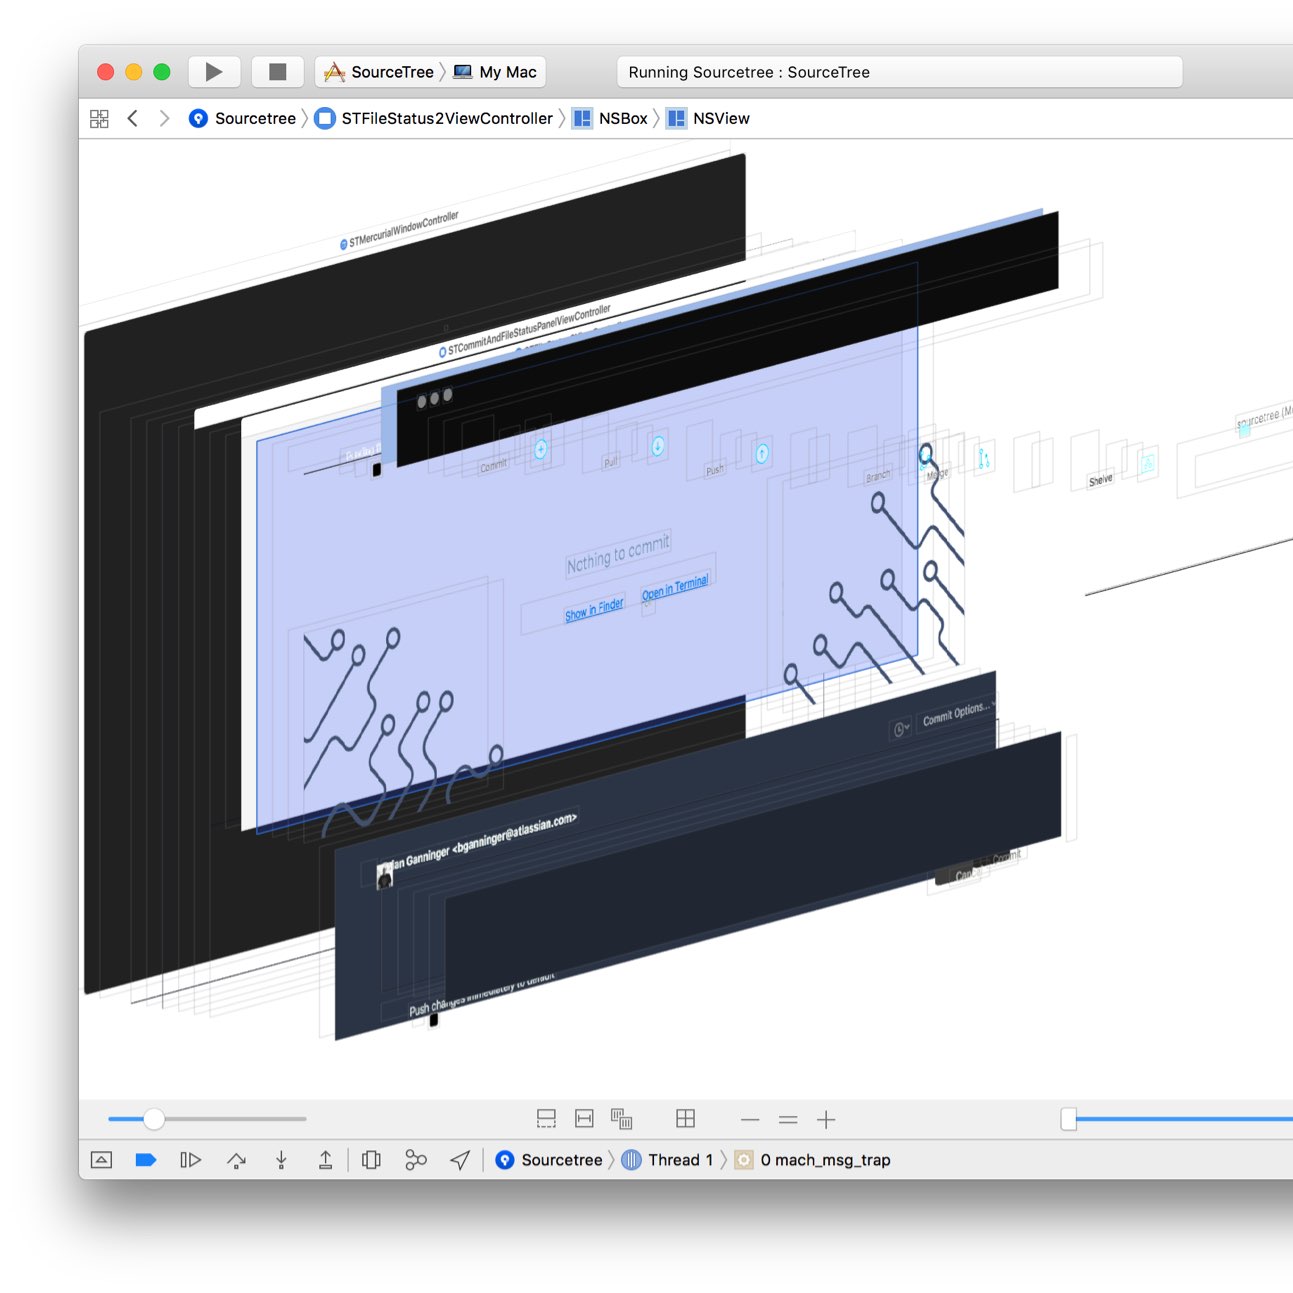Go back in the jump bar history

pos(132,118)
